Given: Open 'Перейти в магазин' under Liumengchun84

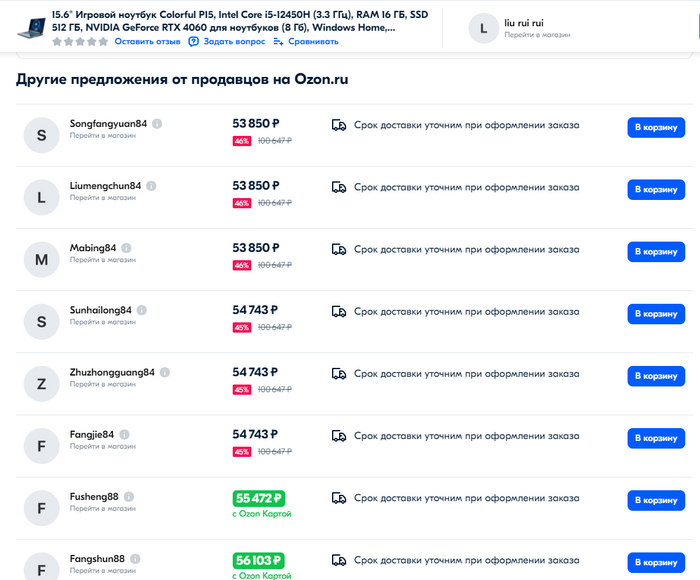Looking at the screenshot, I should coord(103,198).
